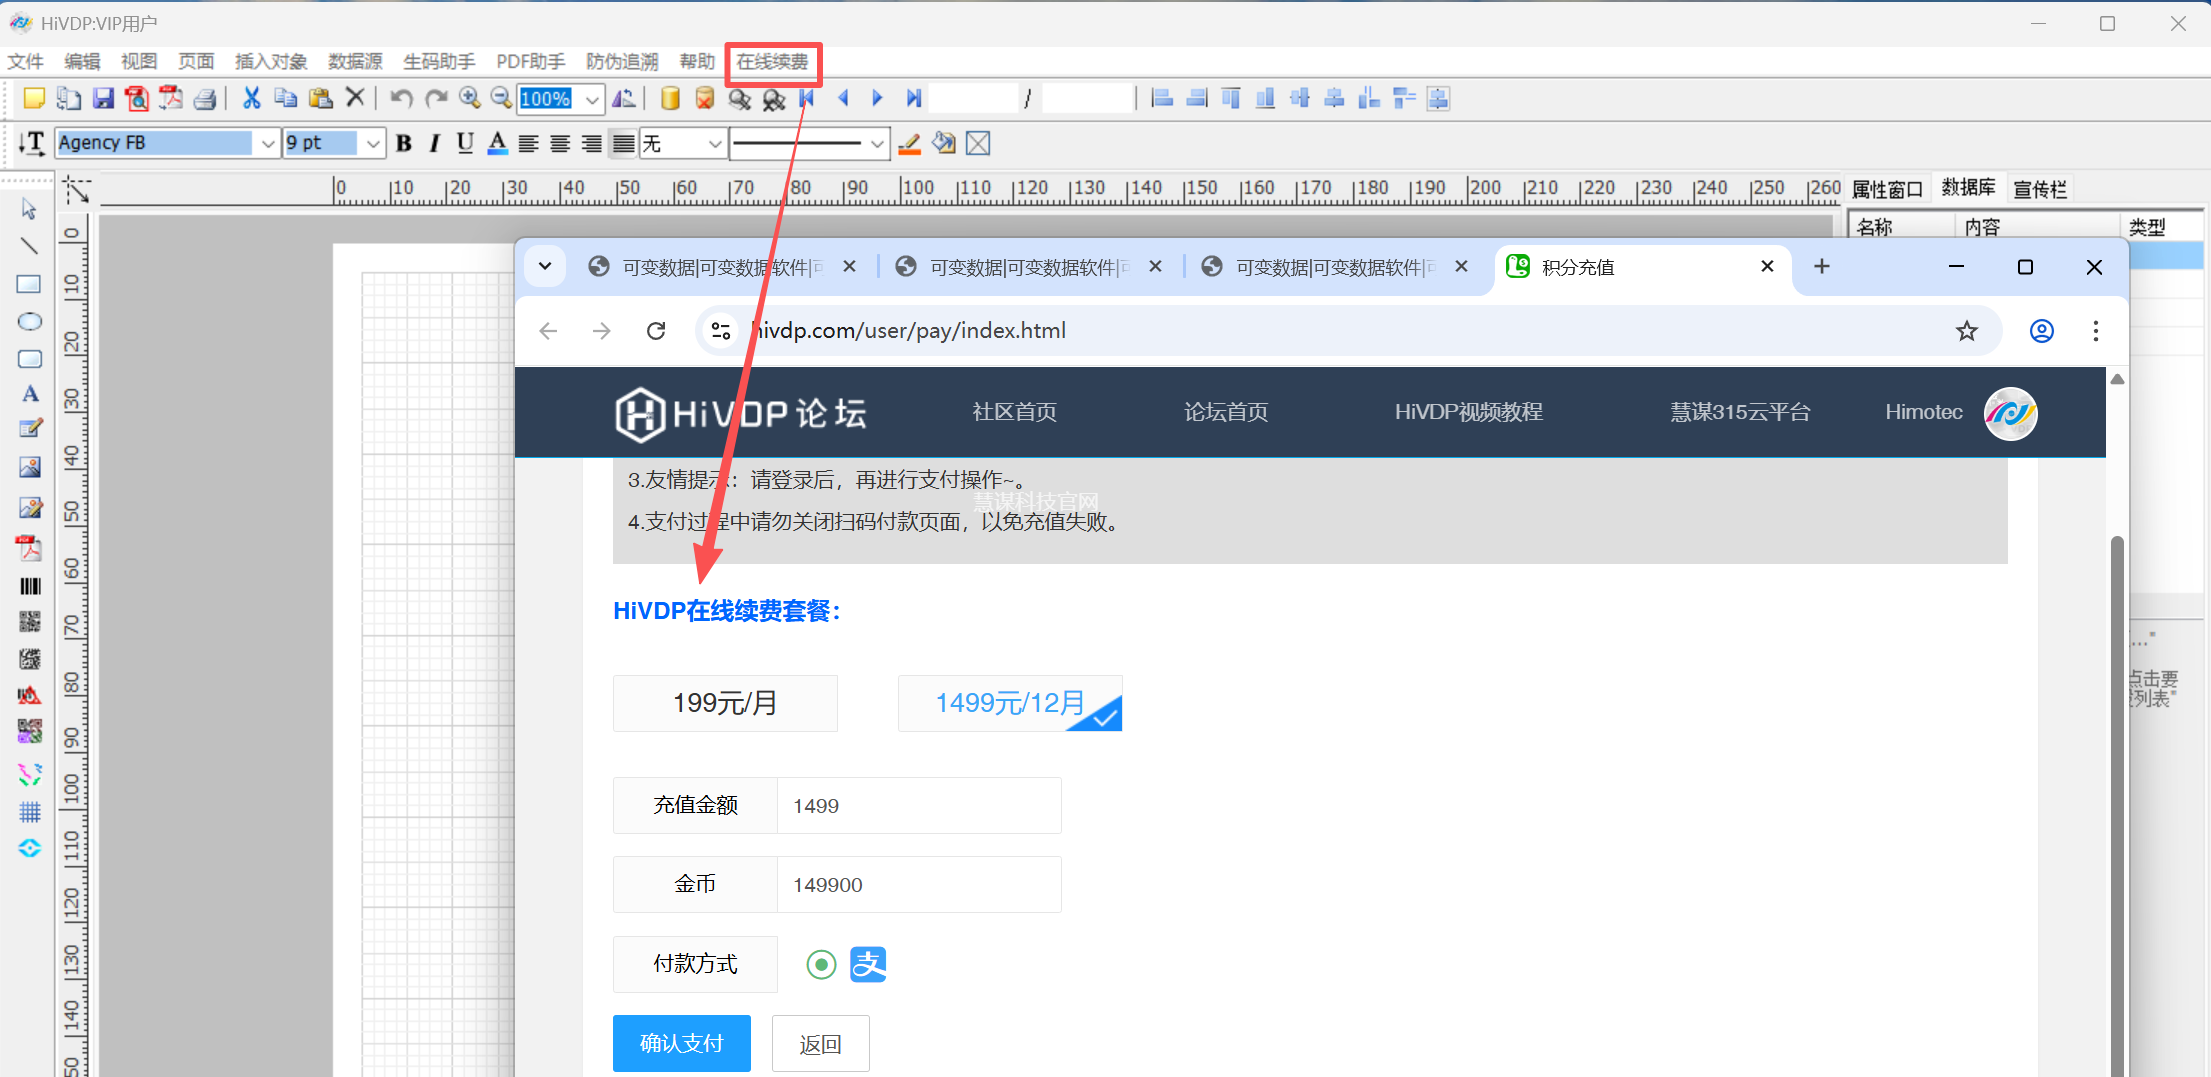Click the 确认支付 button
The width and height of the screenshot is (2211, 1077).
(681, 1043)
